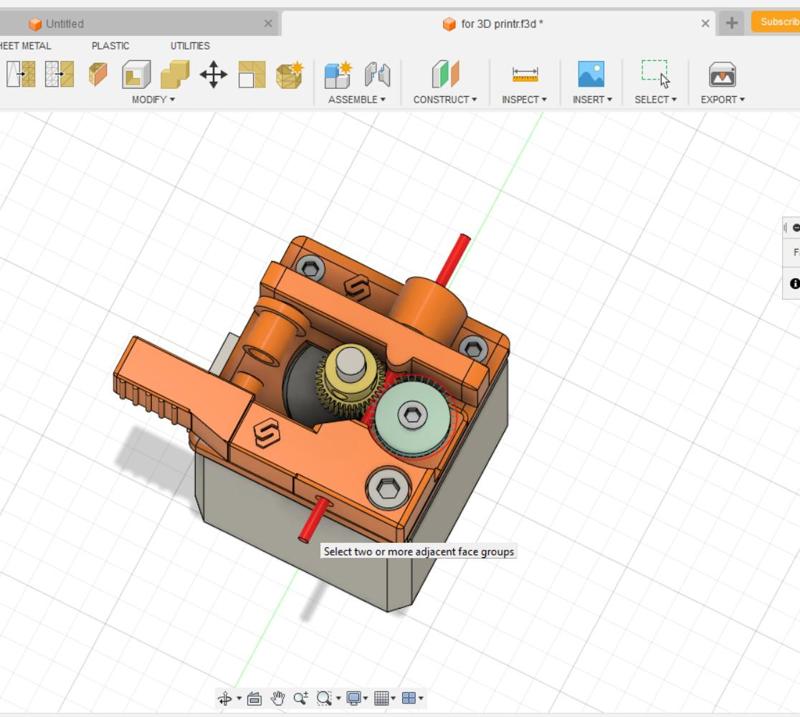Switch to the PLASTIC ribbon tab

[x=110, y=46]
